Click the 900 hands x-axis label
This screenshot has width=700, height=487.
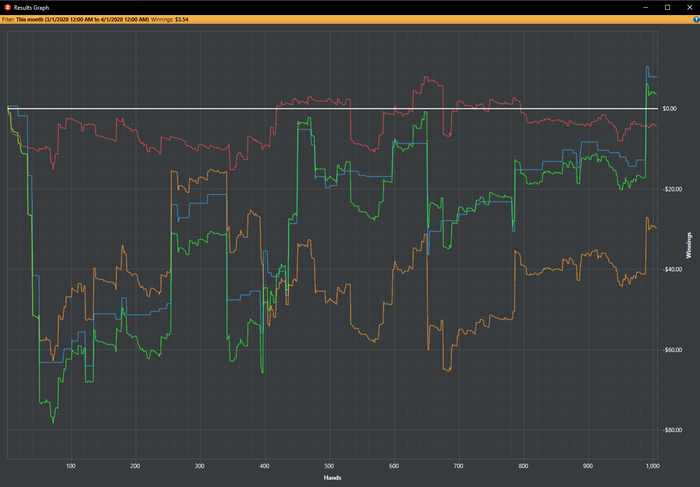tap(588, 466)
